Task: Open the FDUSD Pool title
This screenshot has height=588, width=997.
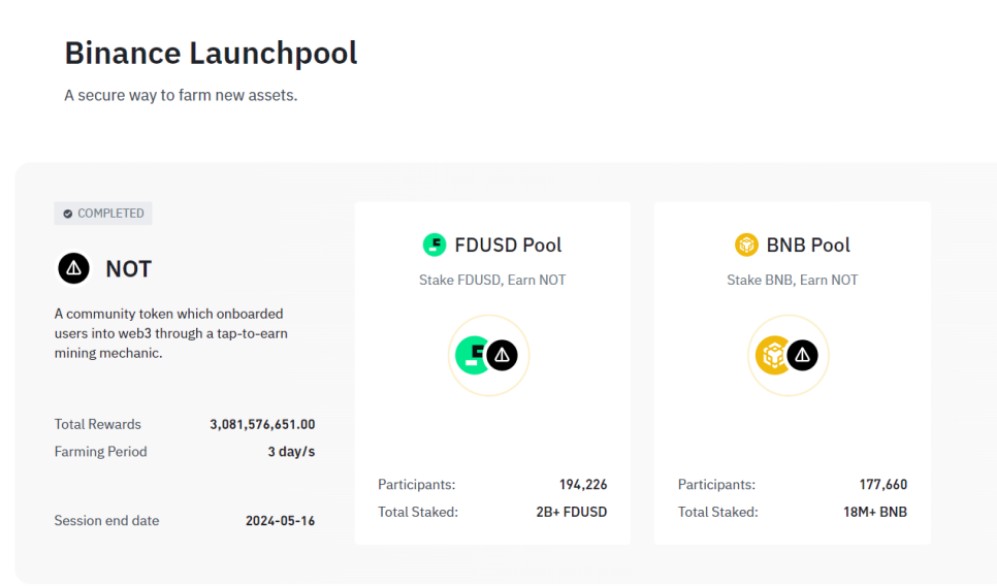Action: (x=508, y=245)
